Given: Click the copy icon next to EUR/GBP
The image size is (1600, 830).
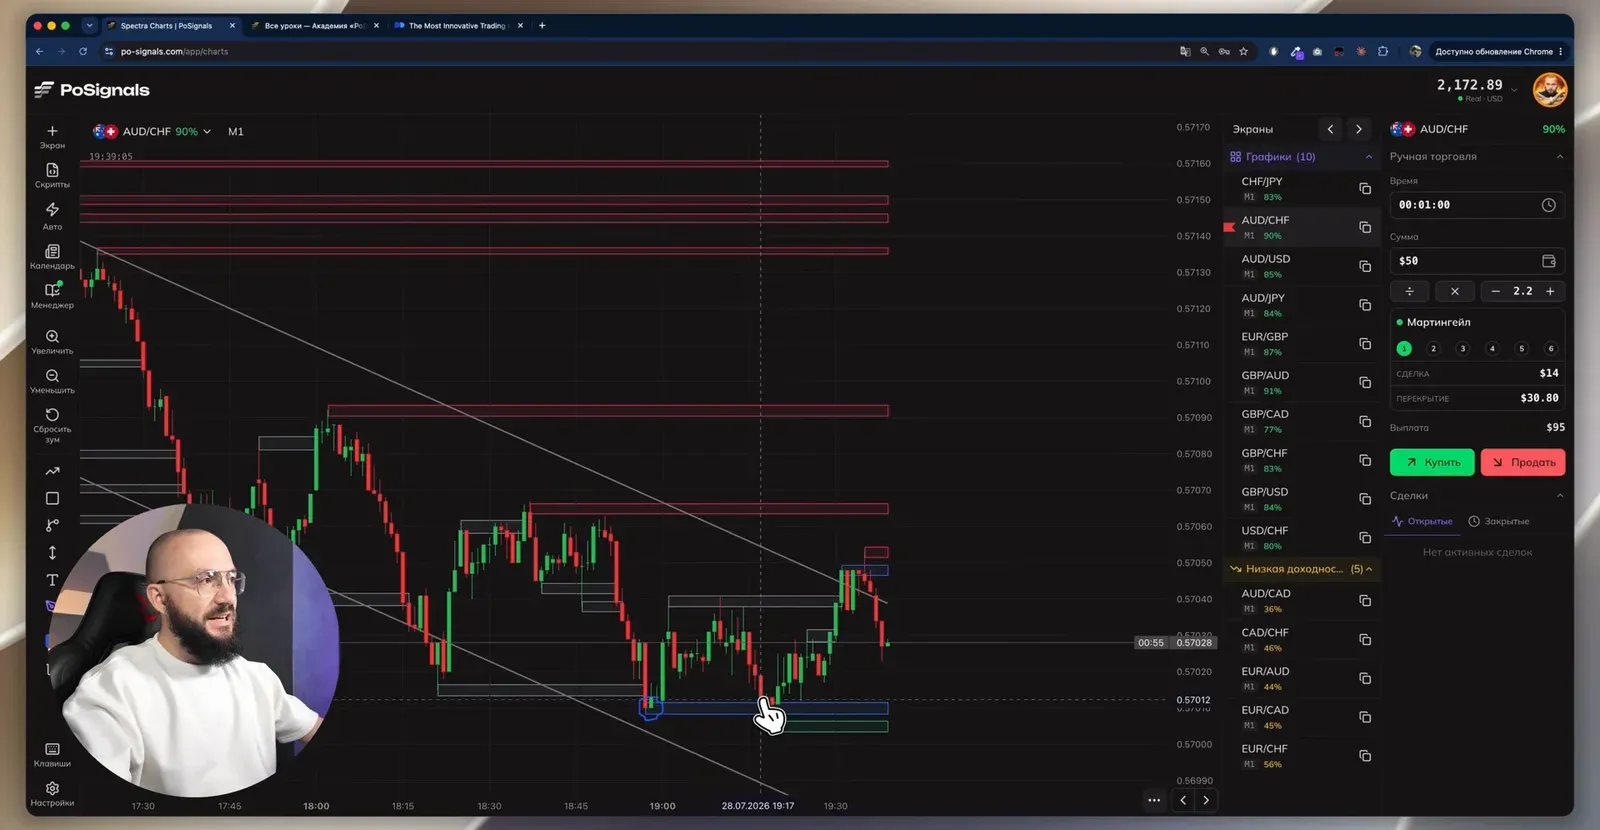Looking at the screenshot, I should pyautogui.click(x=1365, y=344).
